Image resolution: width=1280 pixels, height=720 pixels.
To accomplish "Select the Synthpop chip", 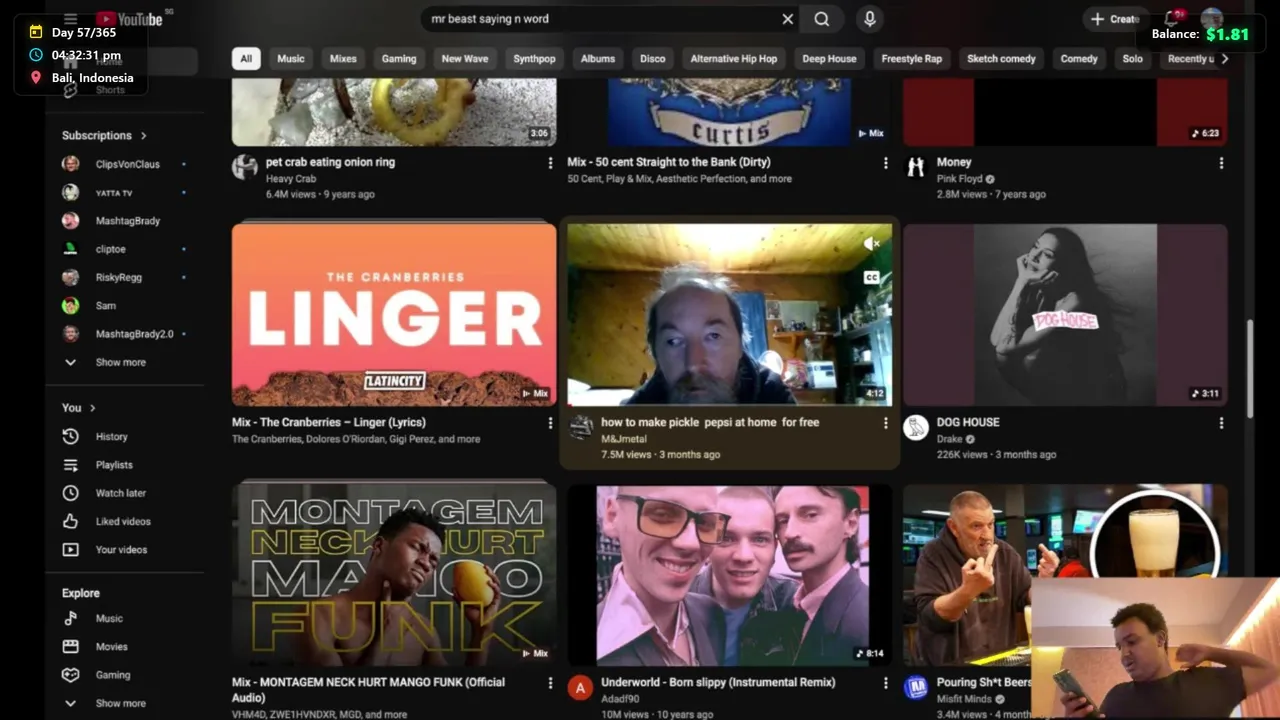I will (x=534, y=59).
